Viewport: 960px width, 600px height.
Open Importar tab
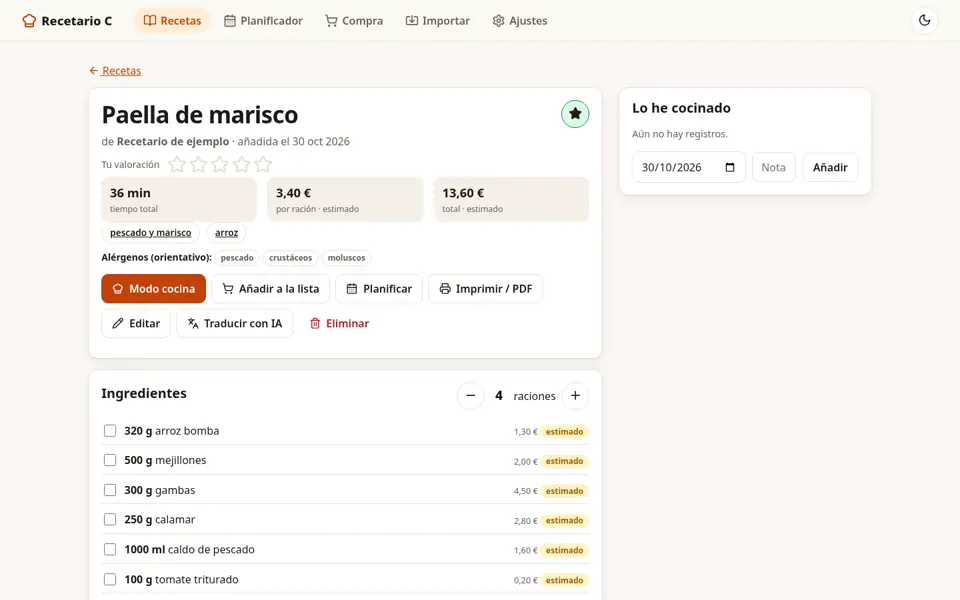point(438,21)
